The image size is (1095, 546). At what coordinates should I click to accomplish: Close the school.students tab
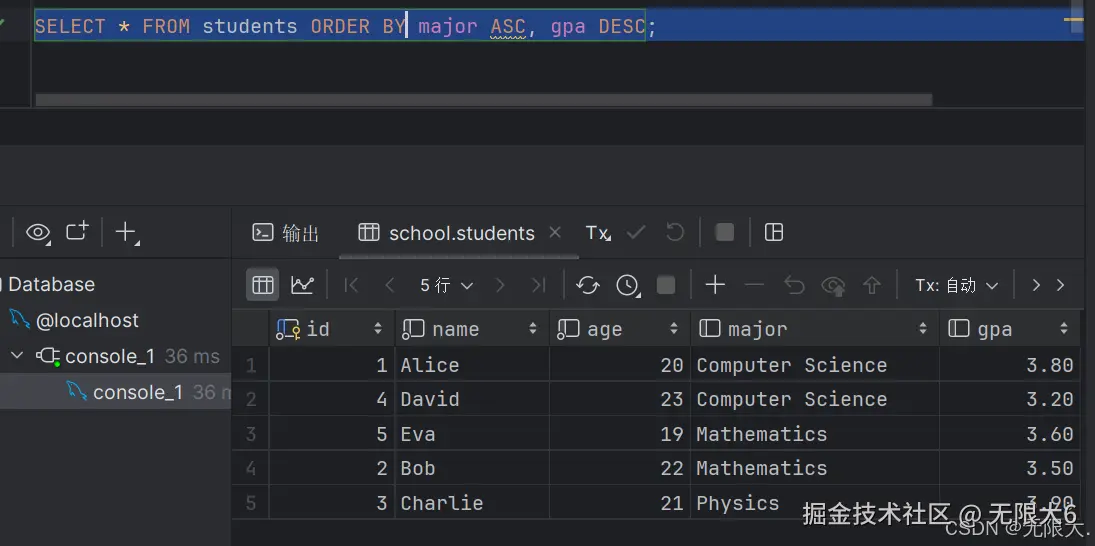click(x=555, y=233)
